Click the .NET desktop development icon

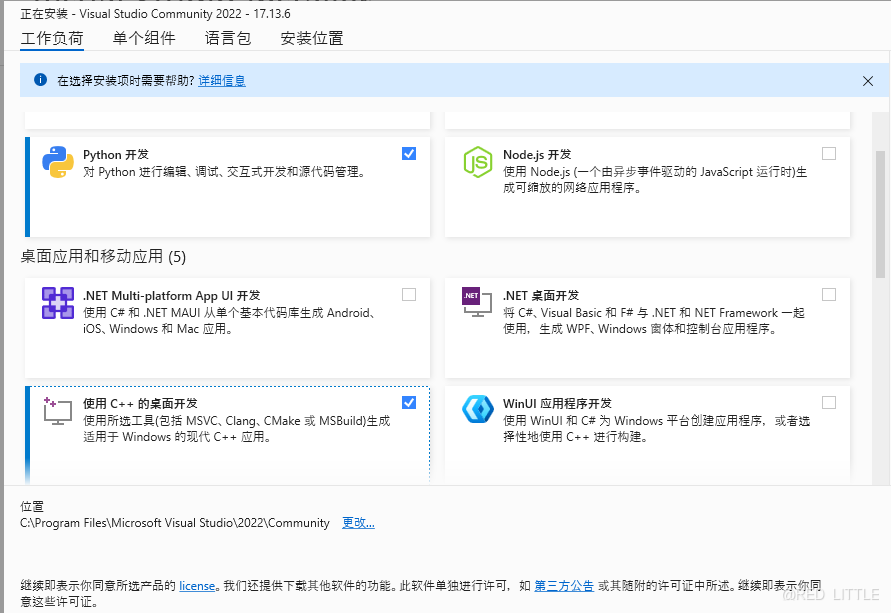[477, 302]
